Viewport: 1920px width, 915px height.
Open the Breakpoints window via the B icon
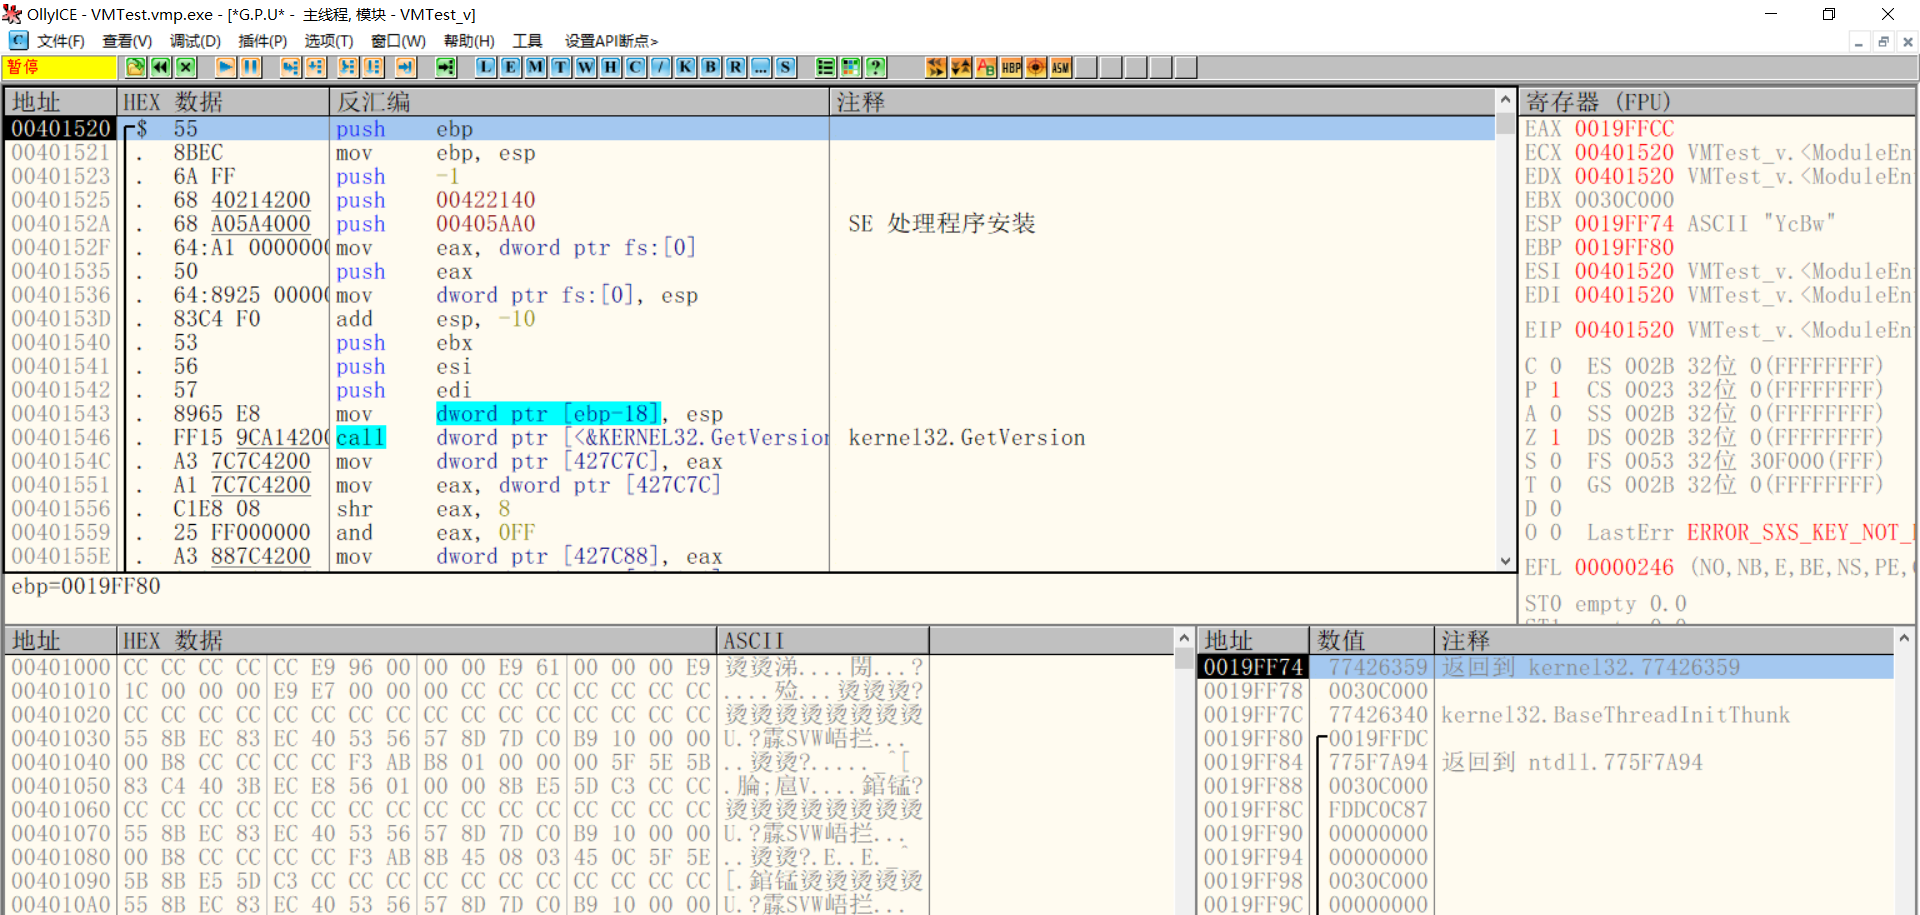click(710, 67)
